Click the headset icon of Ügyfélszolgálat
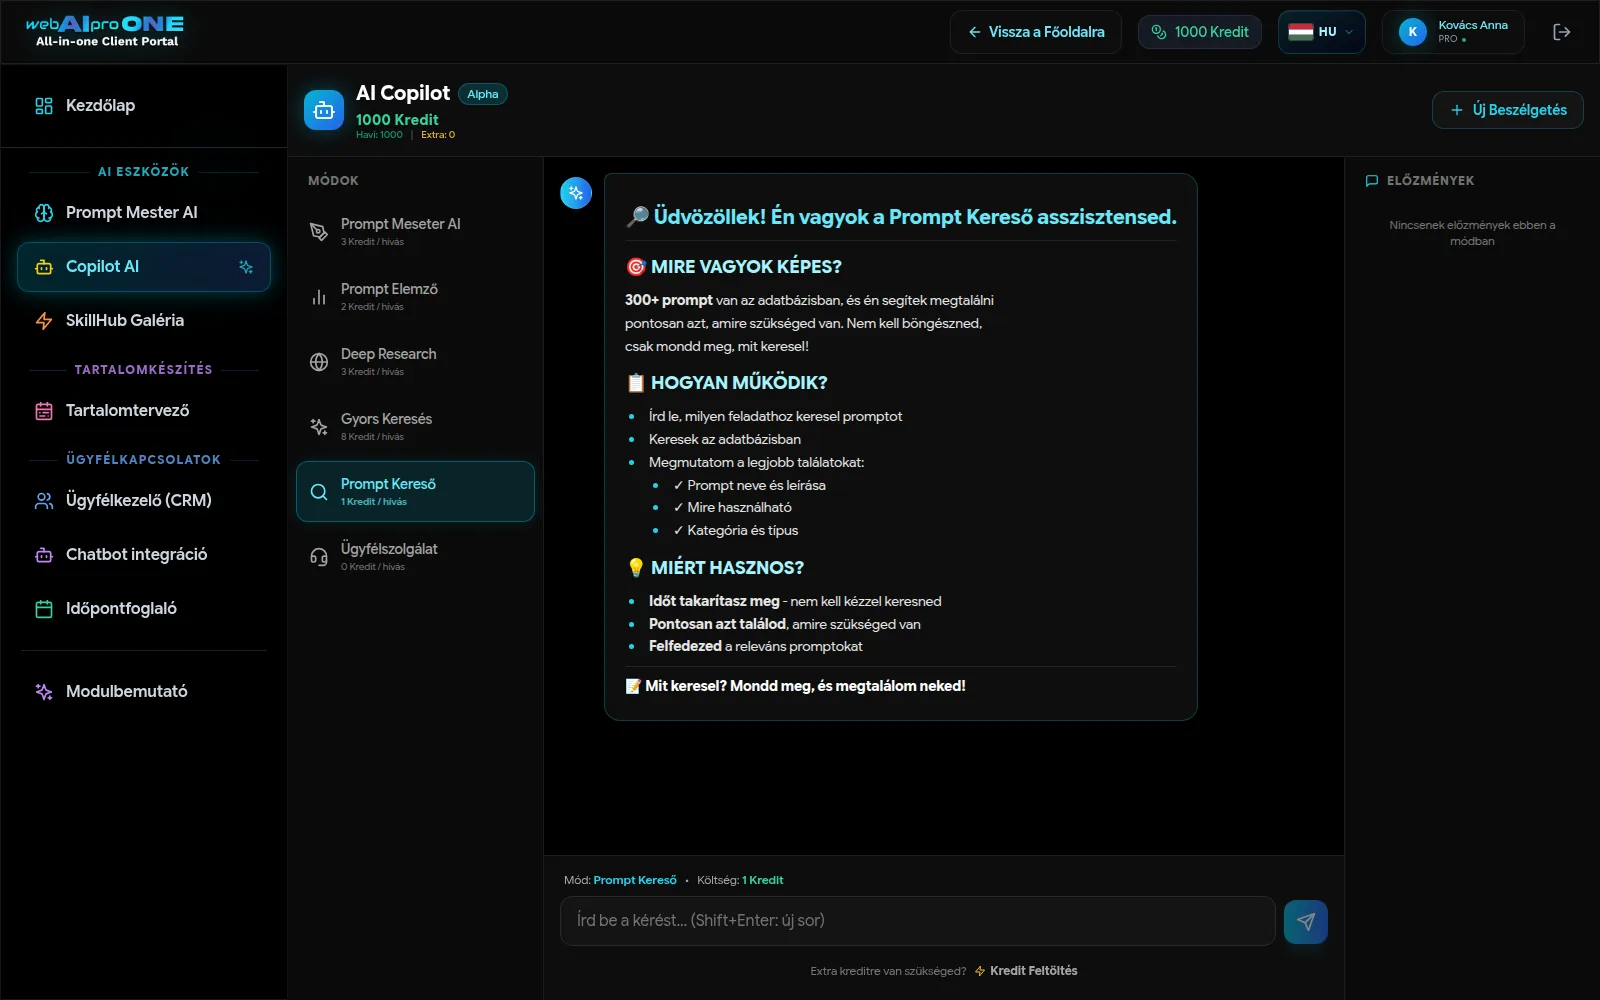 319,557
